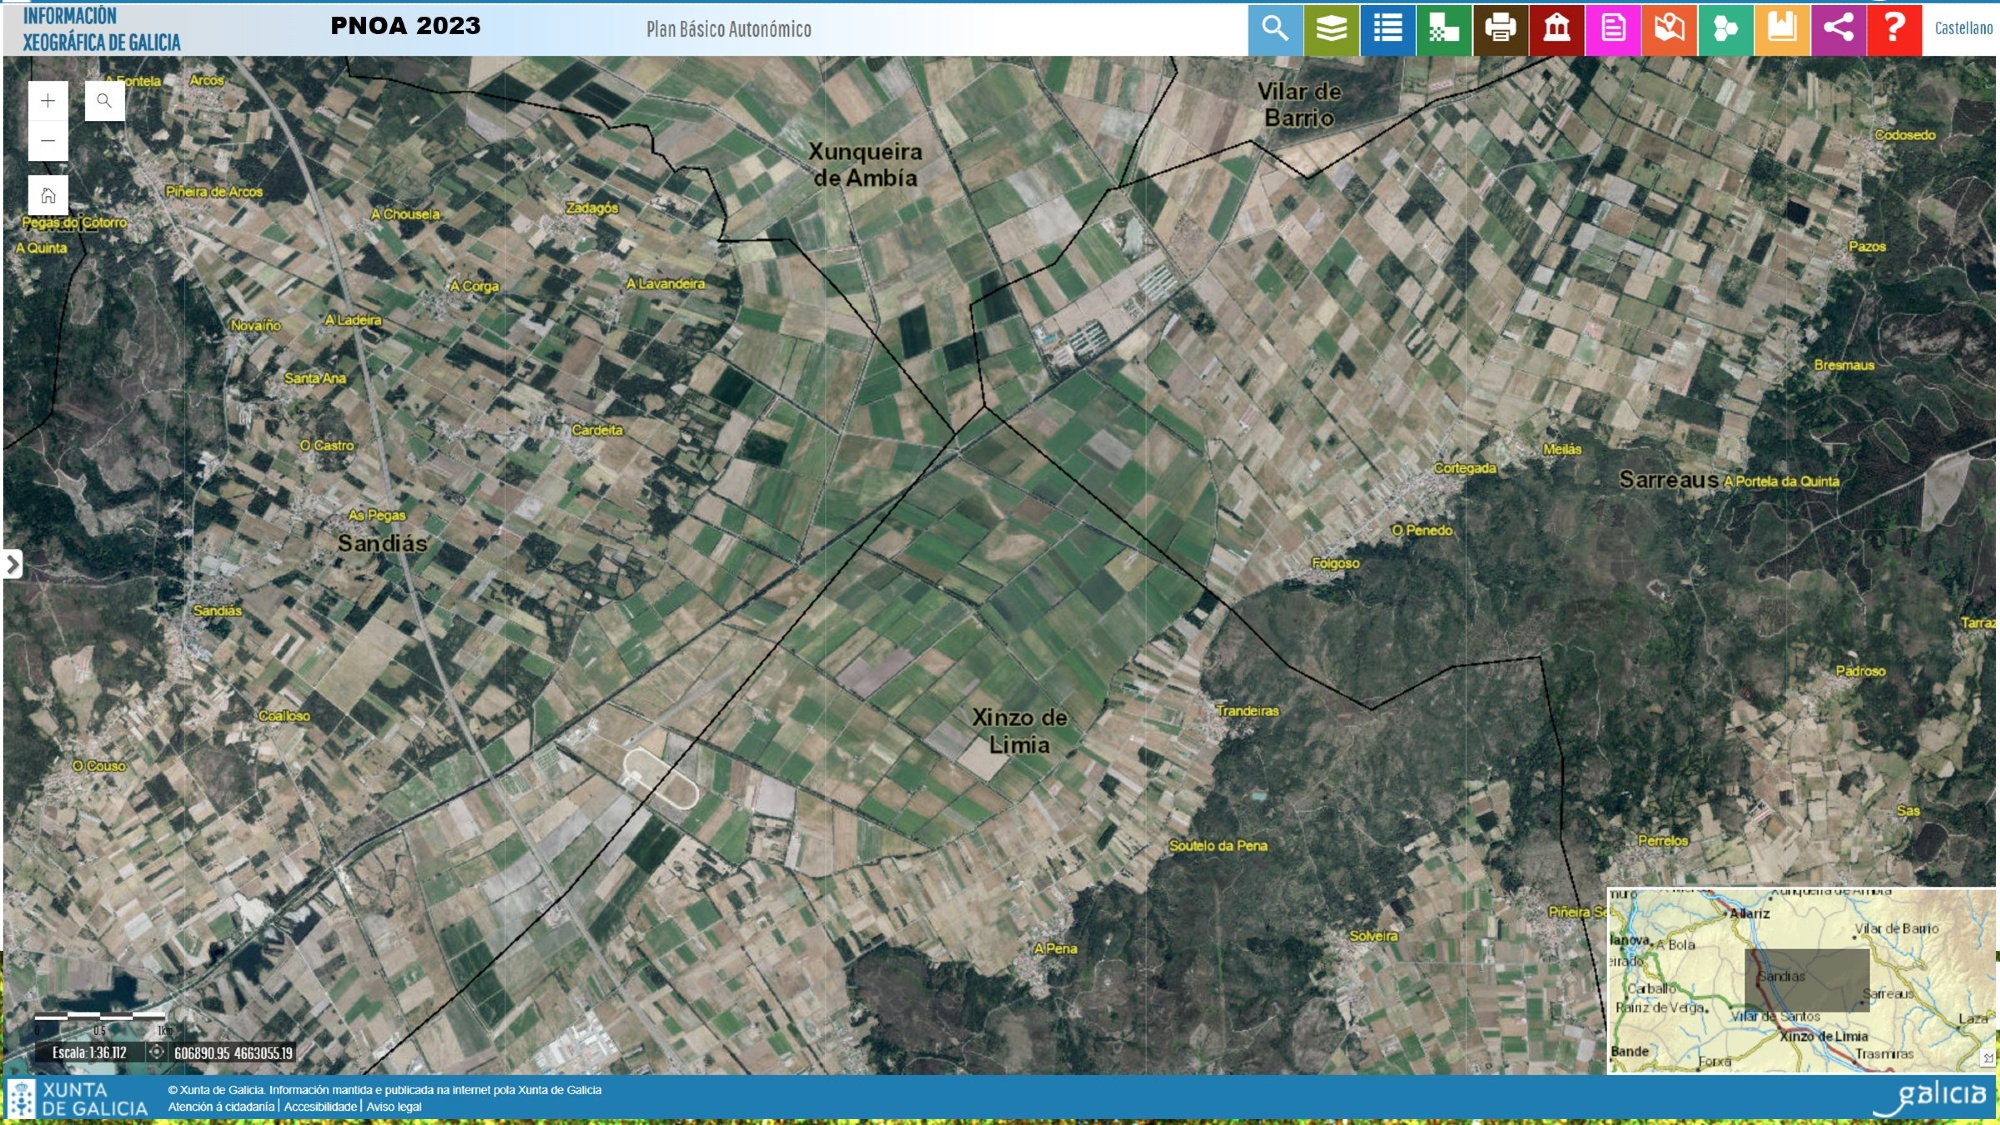This screenshot has width=2000, height=1125.
Task: Click the printer icon to print map
Action: [1500, 28]
